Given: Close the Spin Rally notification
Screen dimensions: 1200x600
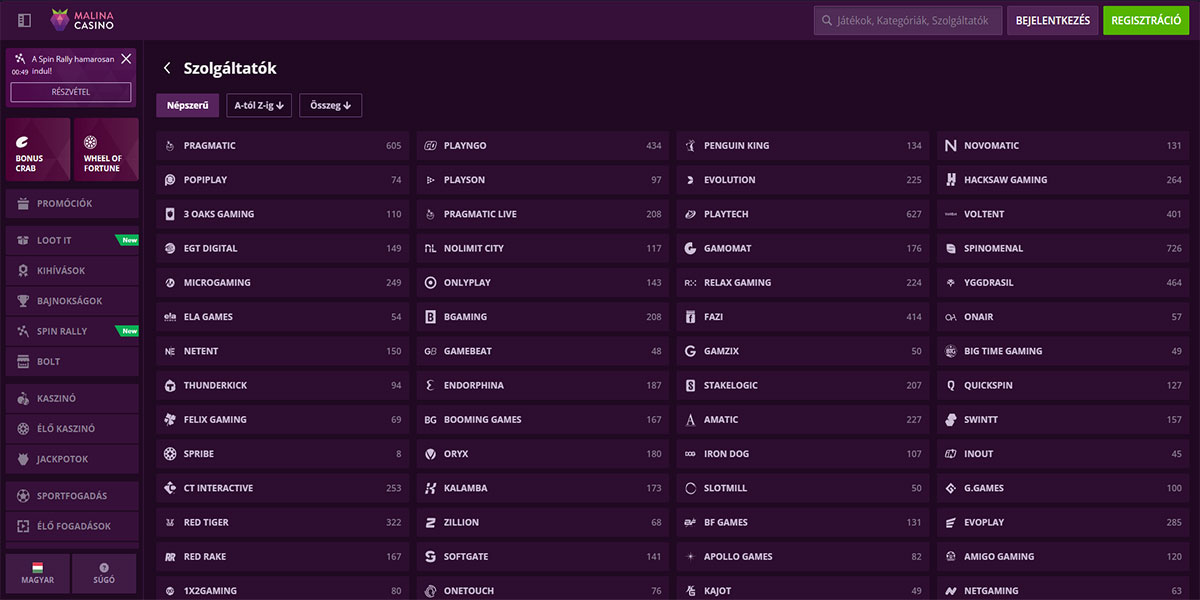Looking at the screenshot, I should (x=126, y=59).
